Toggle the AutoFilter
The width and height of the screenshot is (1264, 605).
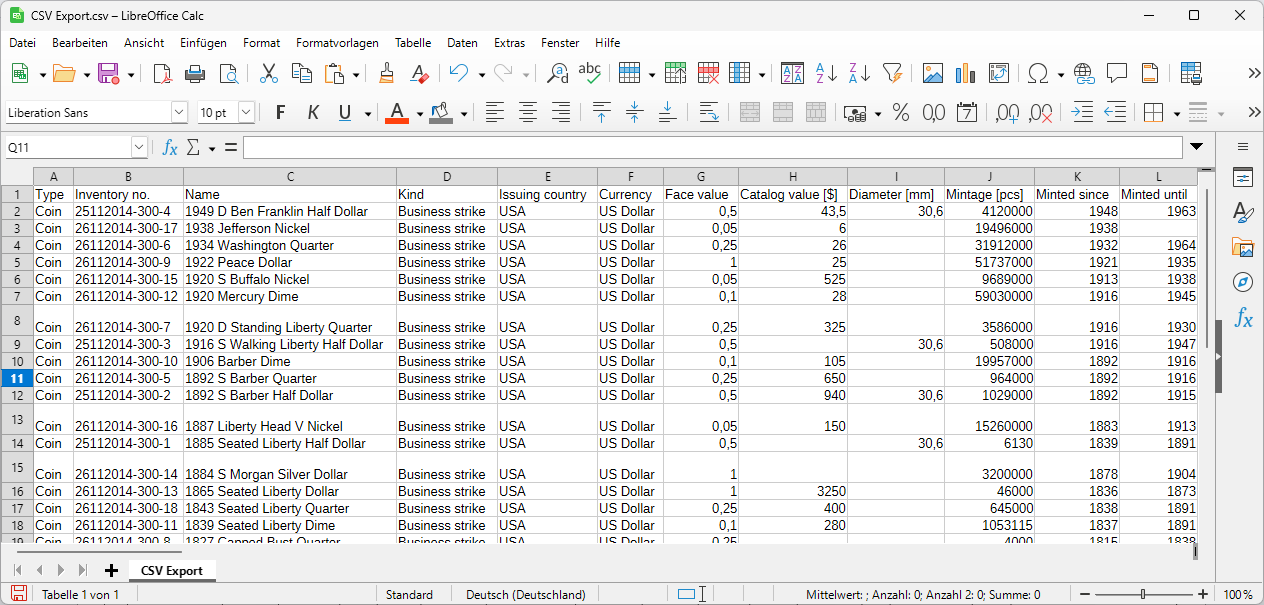(893, 73)
